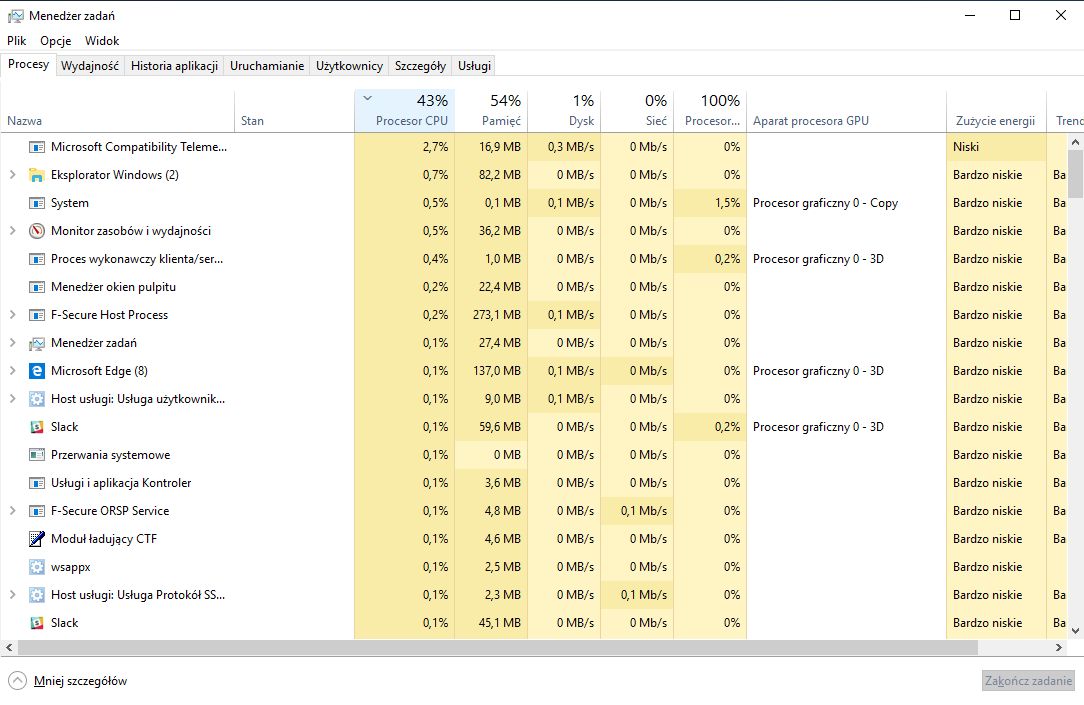Expand Host usługi: Usługa użytkownik row

coord(12,399)
